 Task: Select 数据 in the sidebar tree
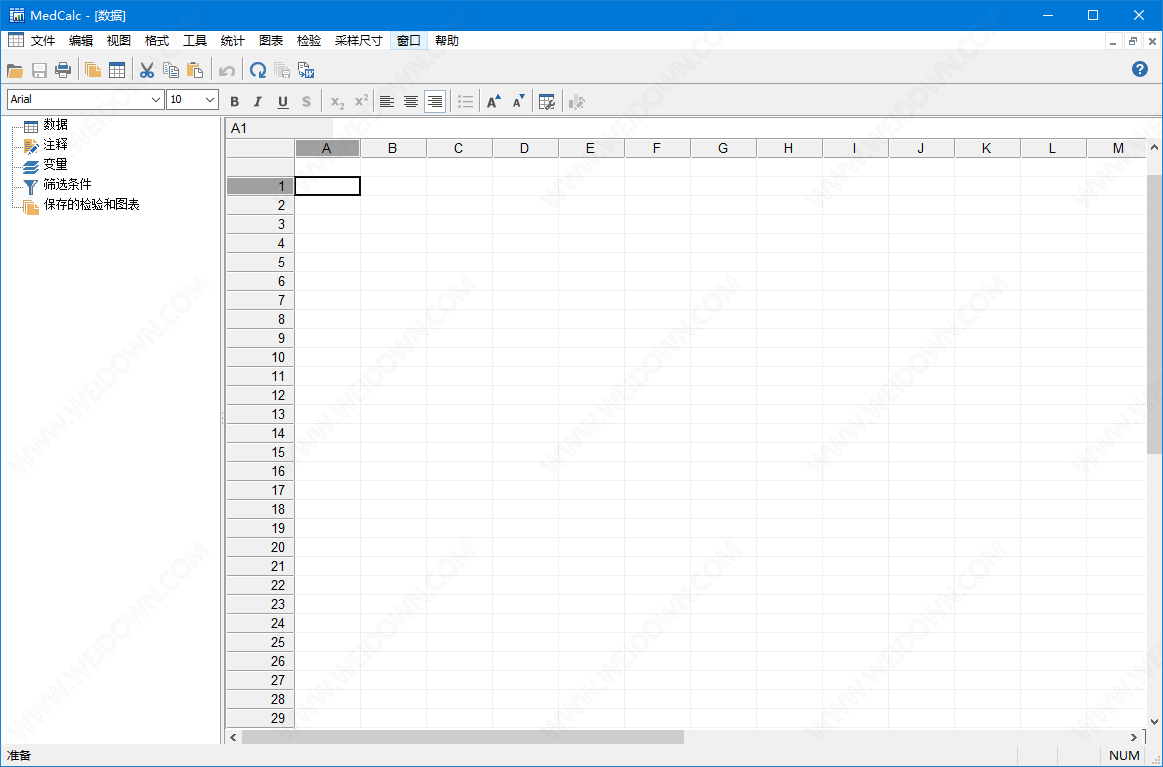pyautogui.click(x=55, y=125)
